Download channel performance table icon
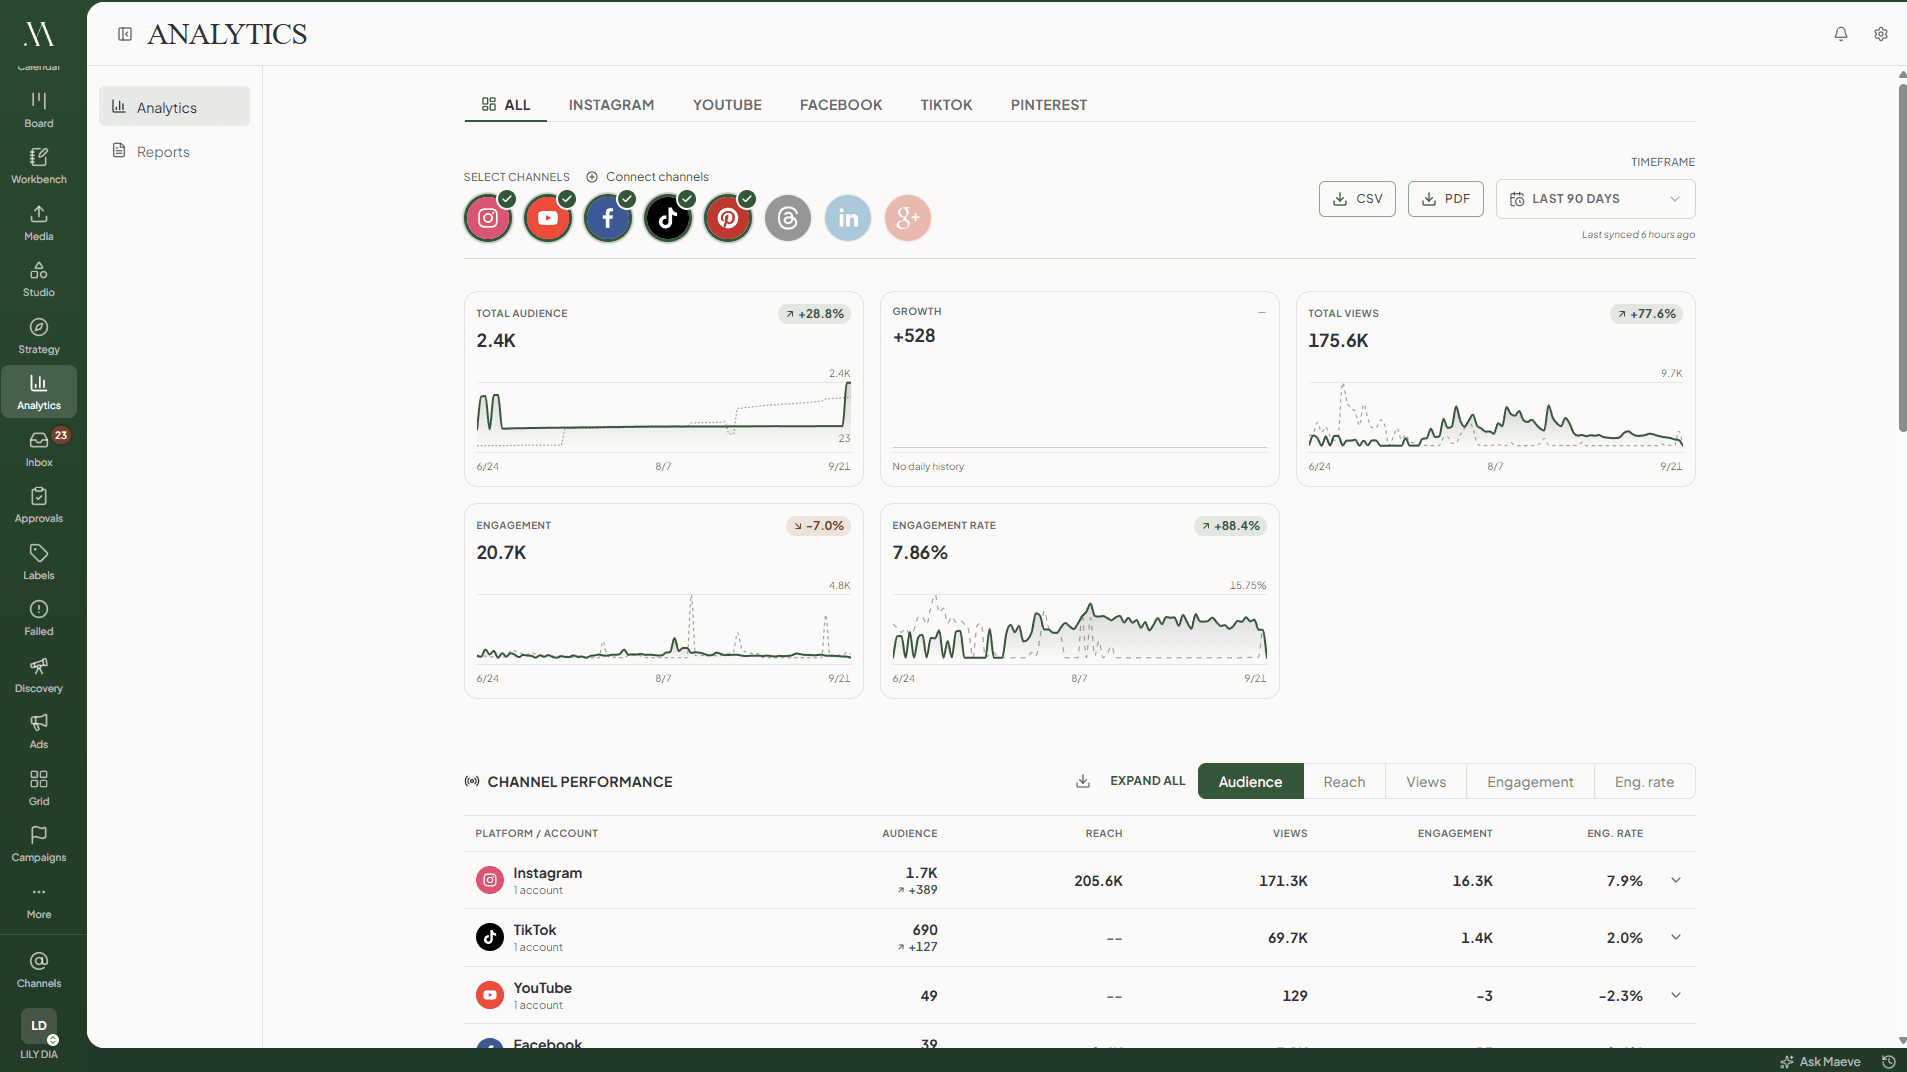 tap(1082, 781)
